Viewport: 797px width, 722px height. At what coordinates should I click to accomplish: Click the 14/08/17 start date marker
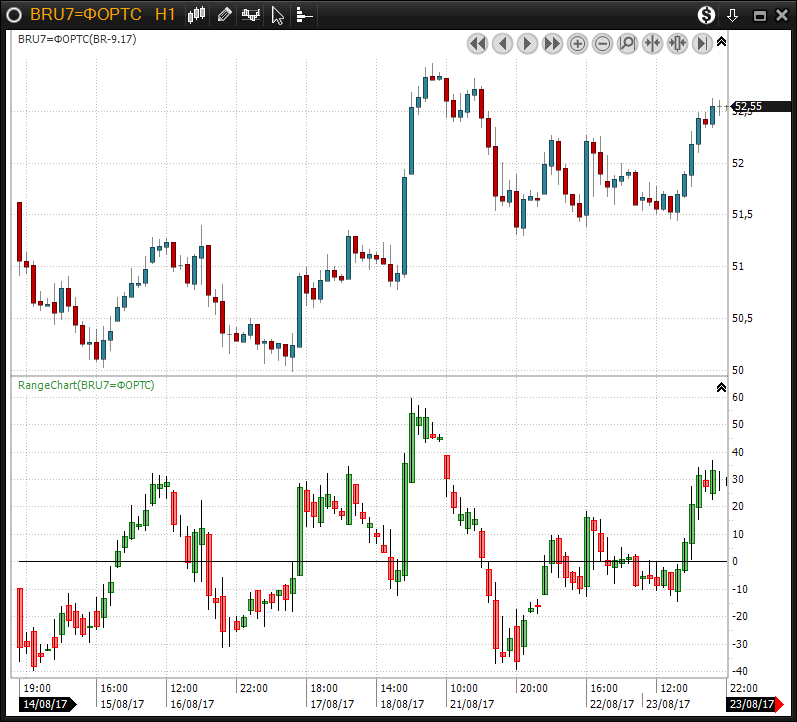coord(46,704)
